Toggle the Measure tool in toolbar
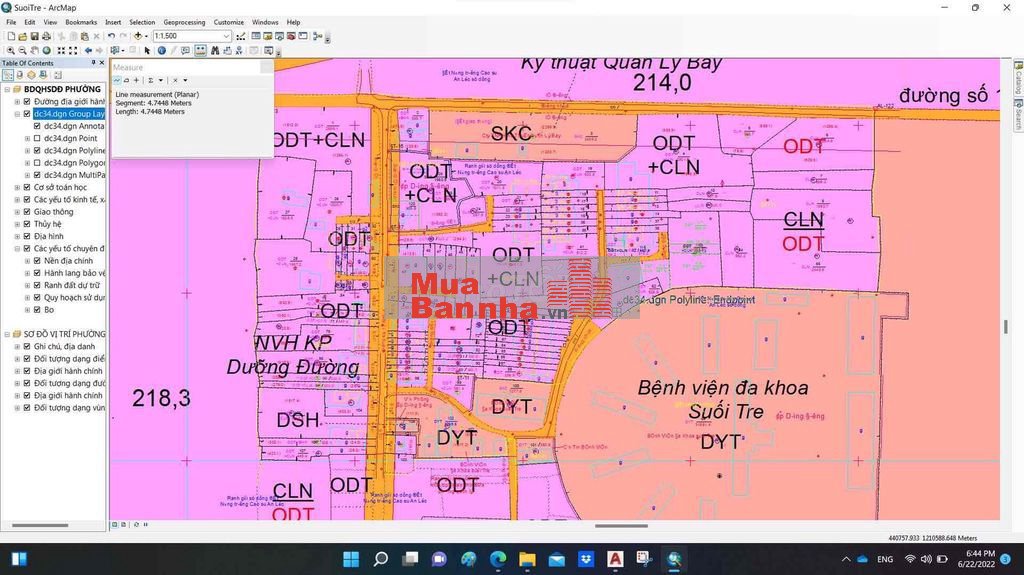 tap(200, 50)
